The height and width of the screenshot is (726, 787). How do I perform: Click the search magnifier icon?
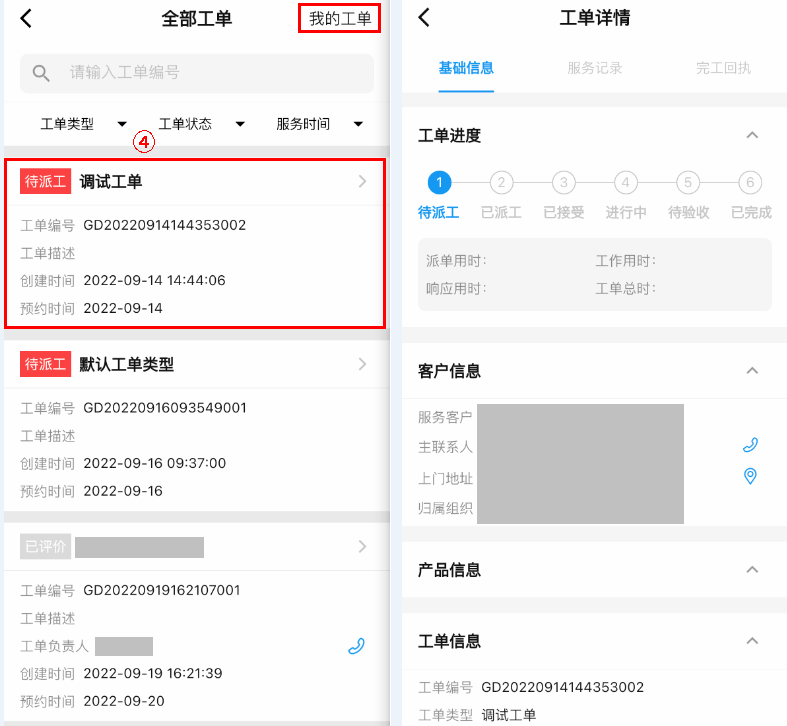[x=41, y=73]
